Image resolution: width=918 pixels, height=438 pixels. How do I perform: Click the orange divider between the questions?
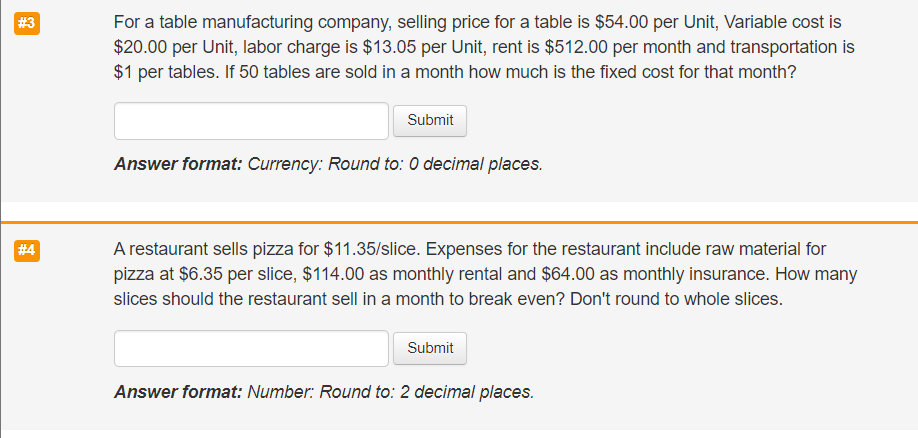point(459,221)
